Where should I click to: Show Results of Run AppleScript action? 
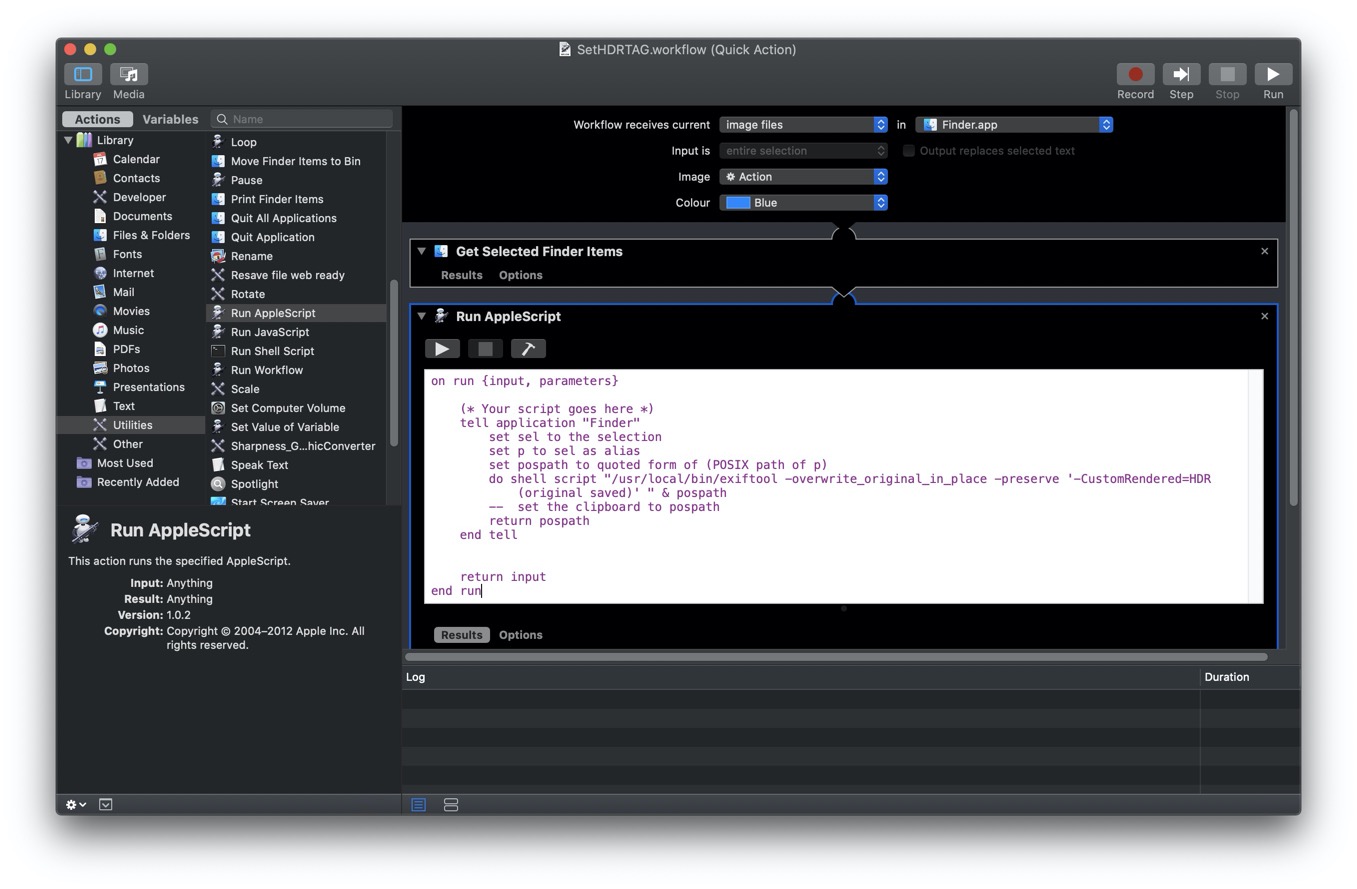coord(461,635)
